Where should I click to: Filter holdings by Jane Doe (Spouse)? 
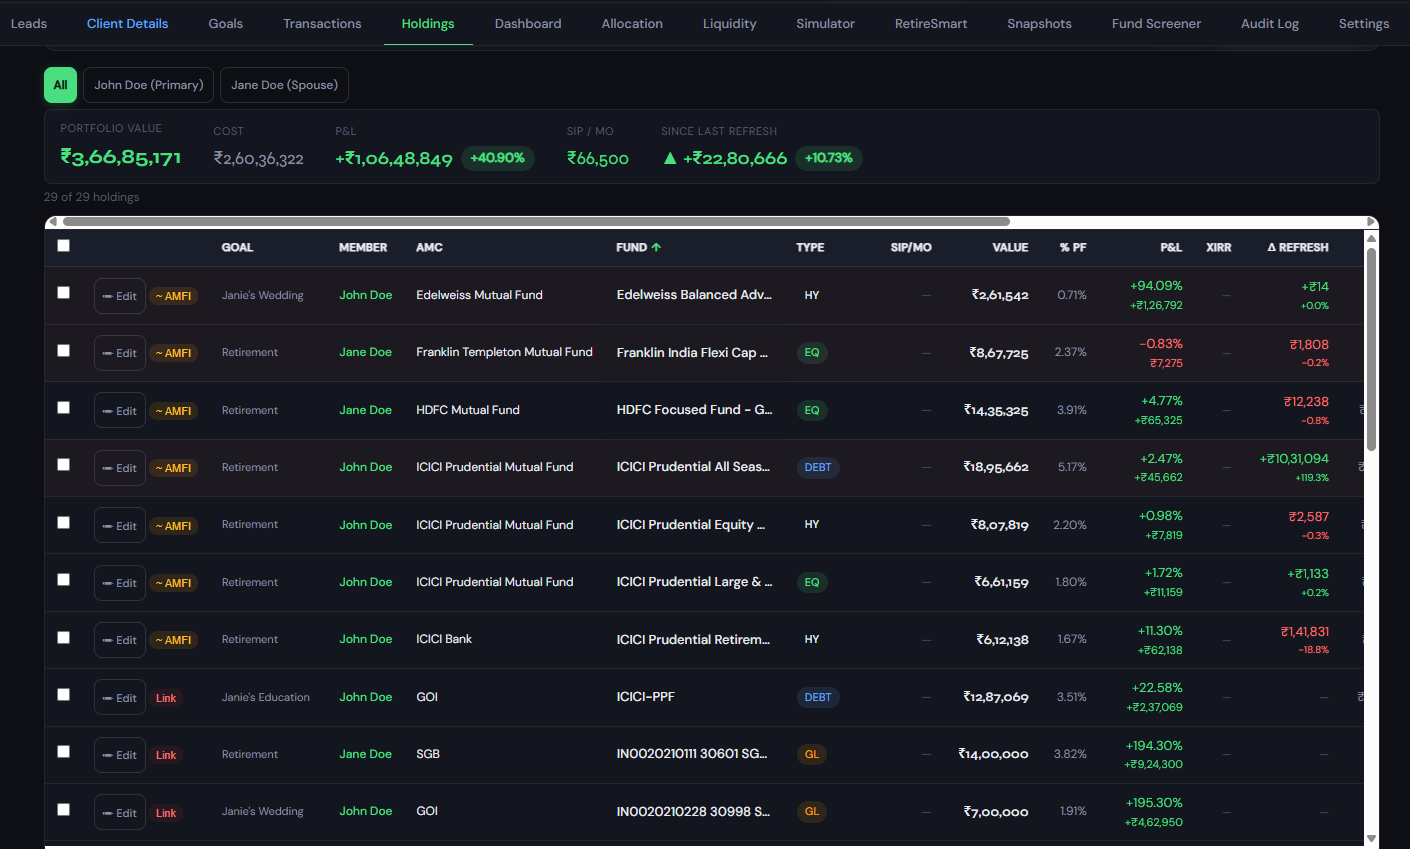[284, 85]
